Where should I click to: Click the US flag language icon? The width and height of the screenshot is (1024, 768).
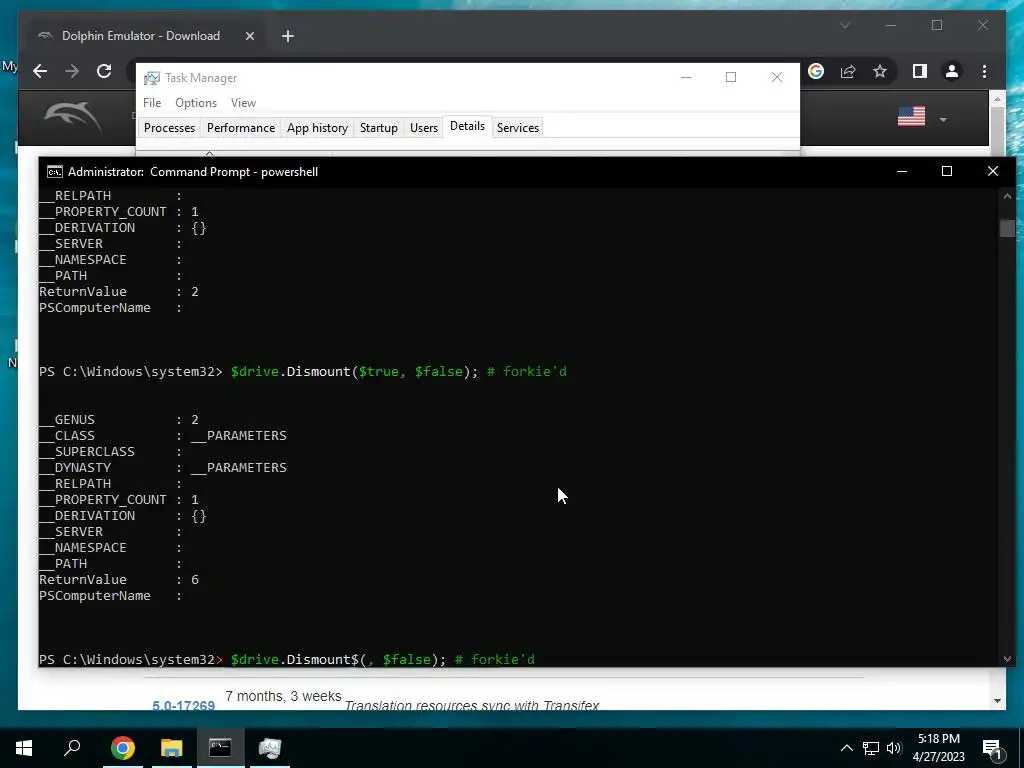(x=911, y=116)
